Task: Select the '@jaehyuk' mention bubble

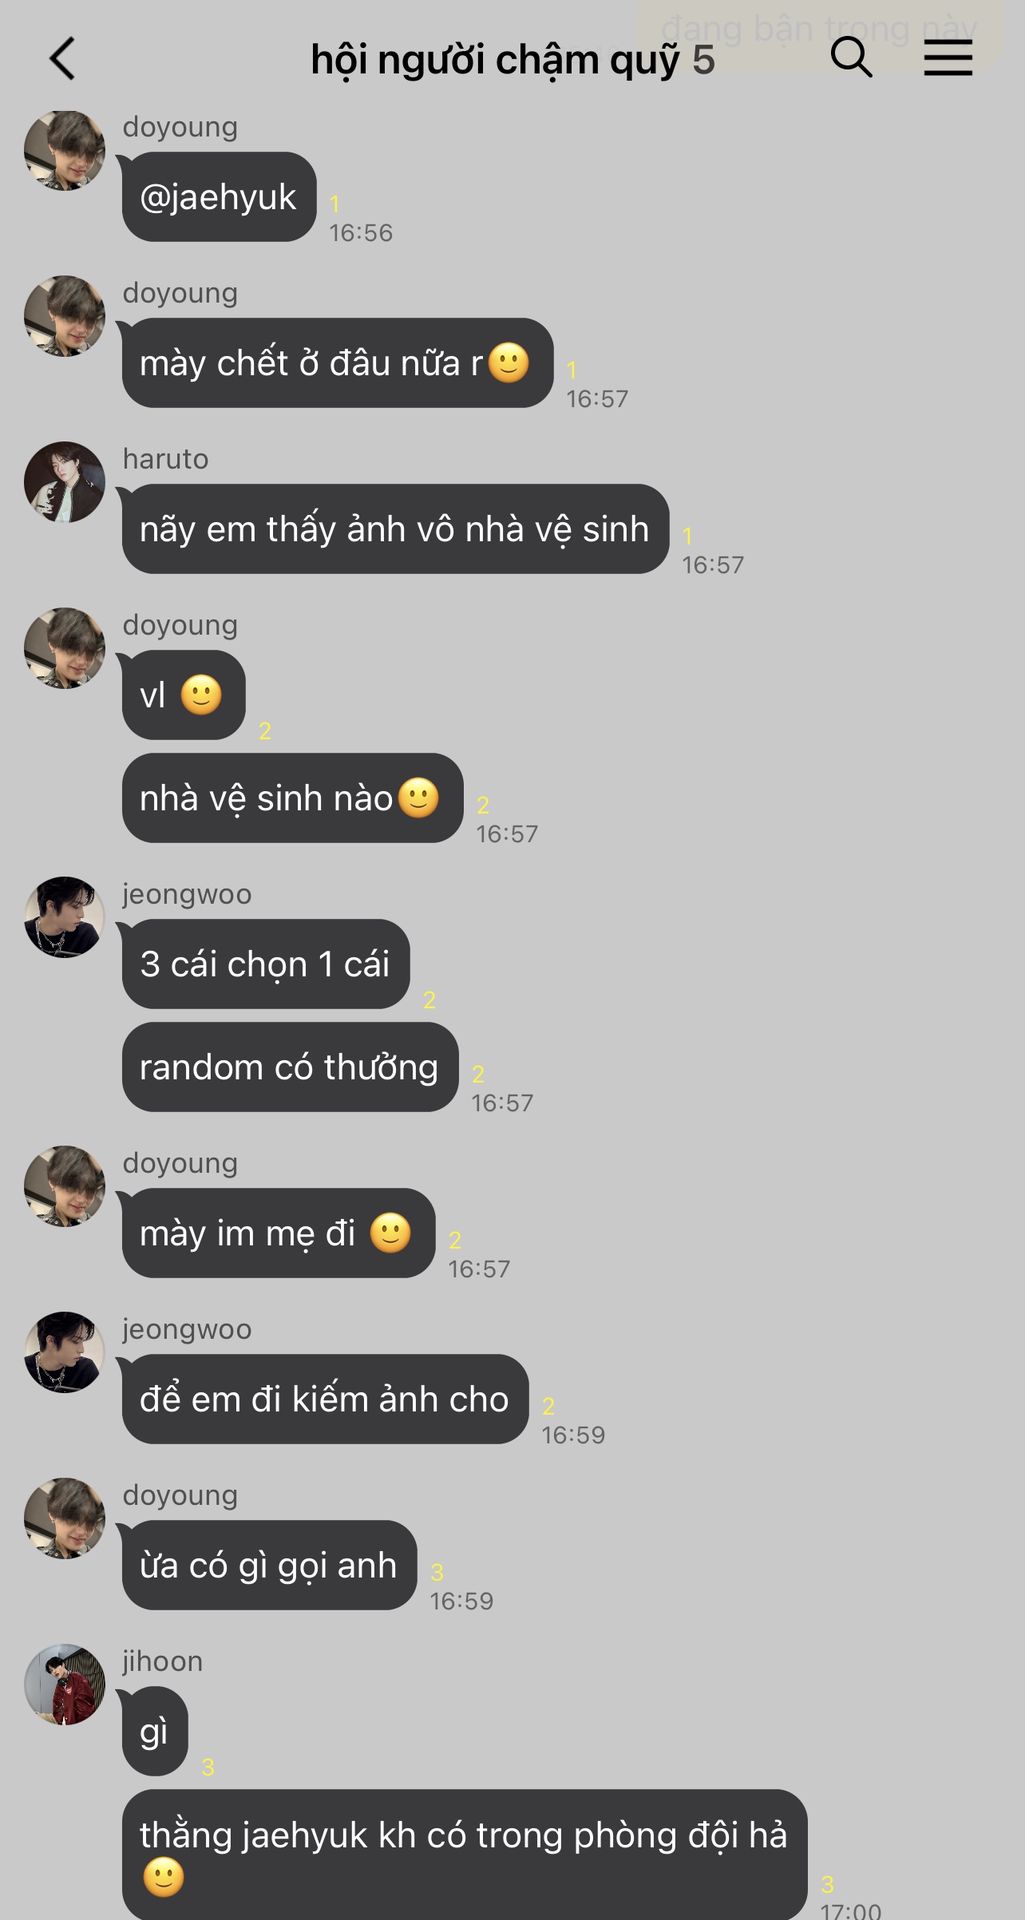Action: tap(219, 197)
